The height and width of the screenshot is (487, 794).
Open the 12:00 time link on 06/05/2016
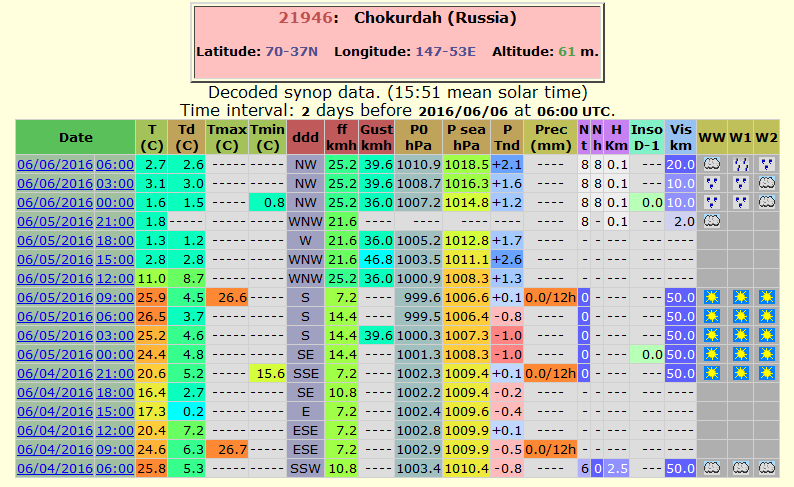tap(115, 278)
